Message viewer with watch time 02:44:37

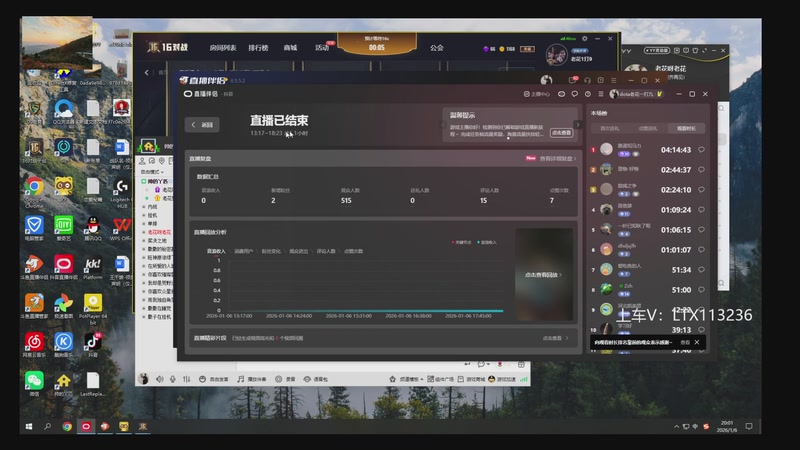pos(702,169)
